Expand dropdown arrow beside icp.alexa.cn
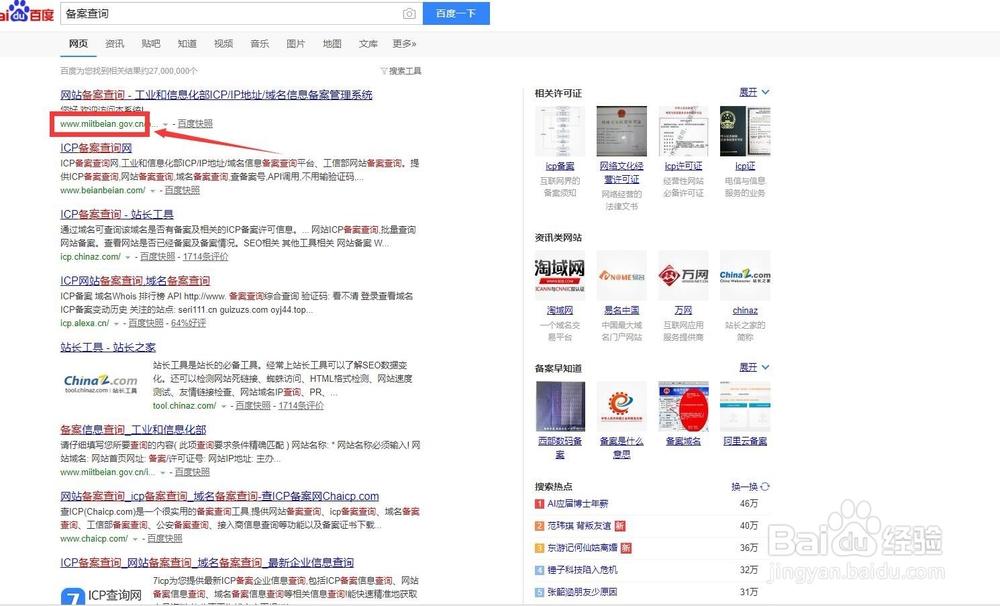This screenshot has height=606, width=1000. click(x=116, y=324)
